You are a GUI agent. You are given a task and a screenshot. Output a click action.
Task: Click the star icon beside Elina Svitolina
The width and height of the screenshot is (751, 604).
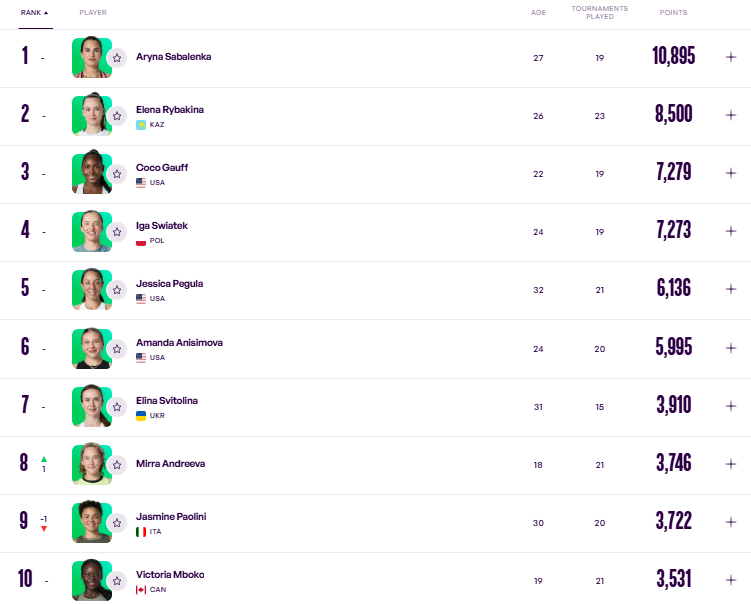tap(117, 407)
